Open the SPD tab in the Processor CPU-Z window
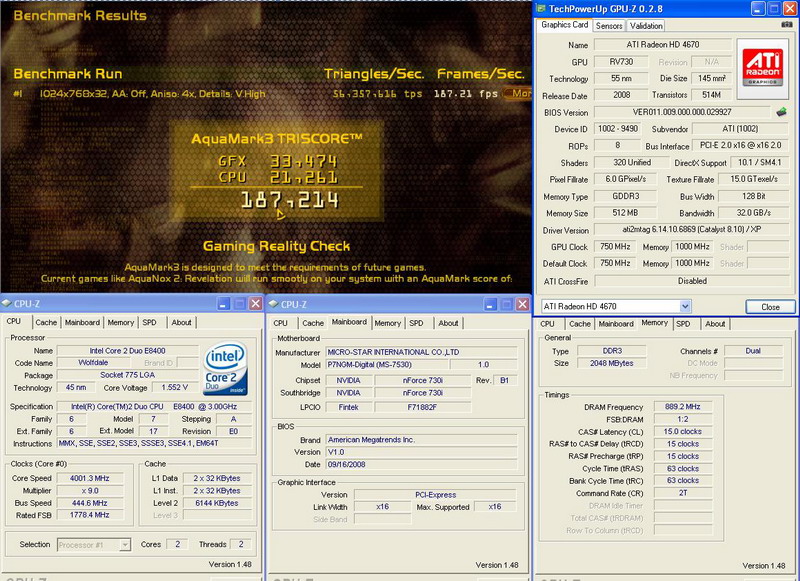This screenshot has height=581, width=800. click(149, 322)
